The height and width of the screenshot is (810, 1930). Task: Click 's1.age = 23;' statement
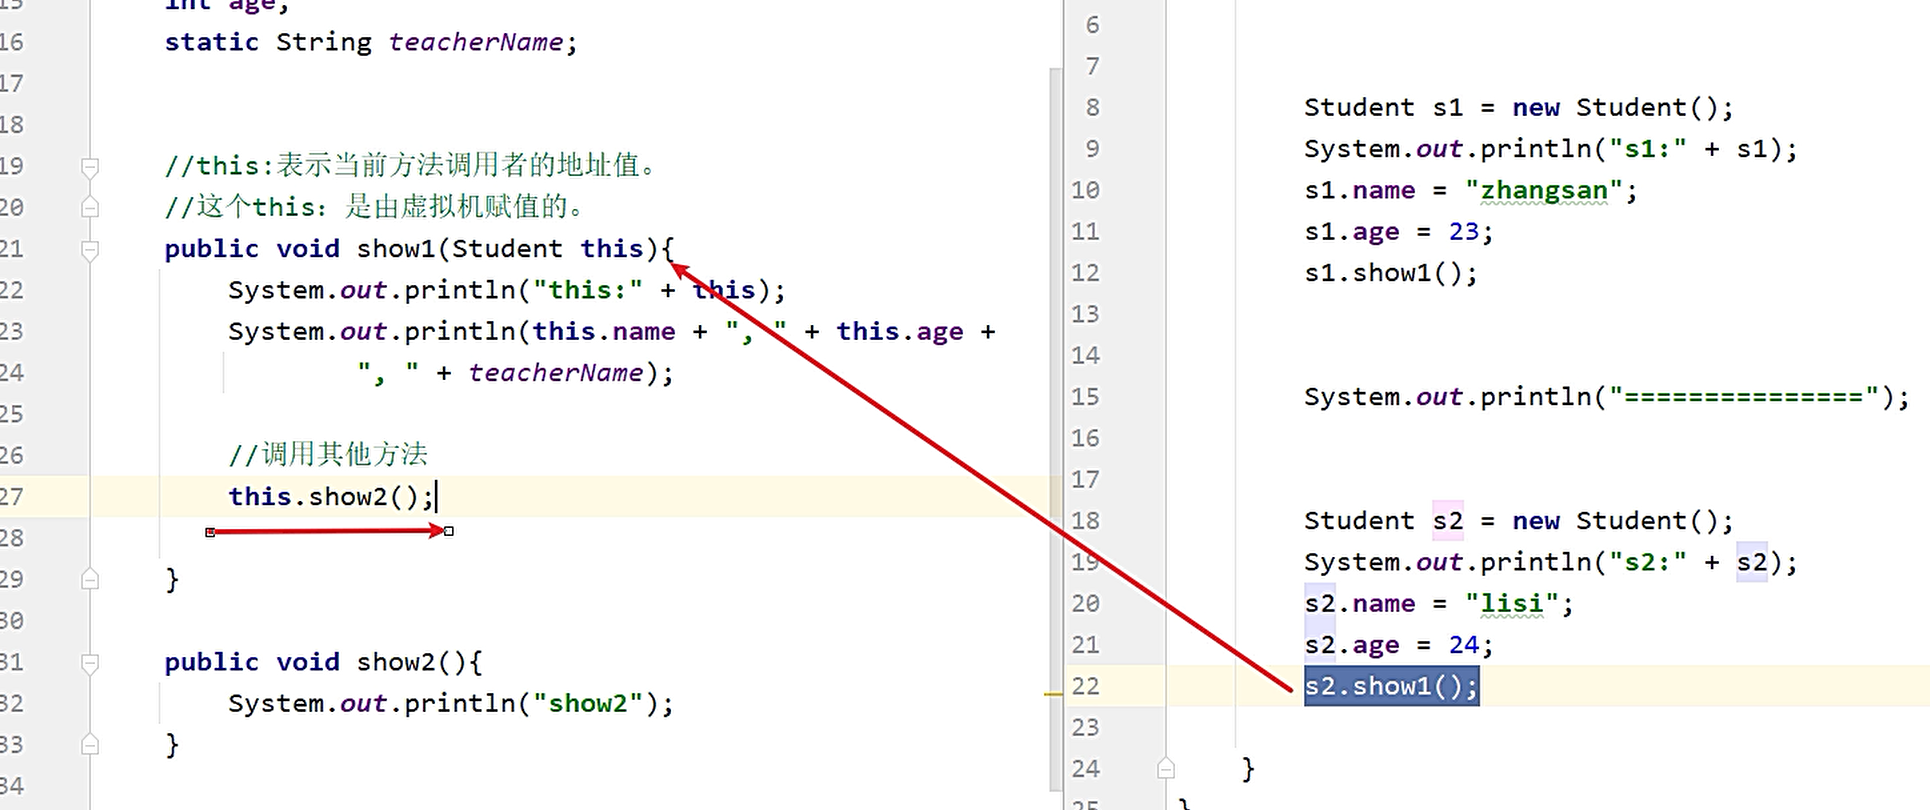[1398, 232]
